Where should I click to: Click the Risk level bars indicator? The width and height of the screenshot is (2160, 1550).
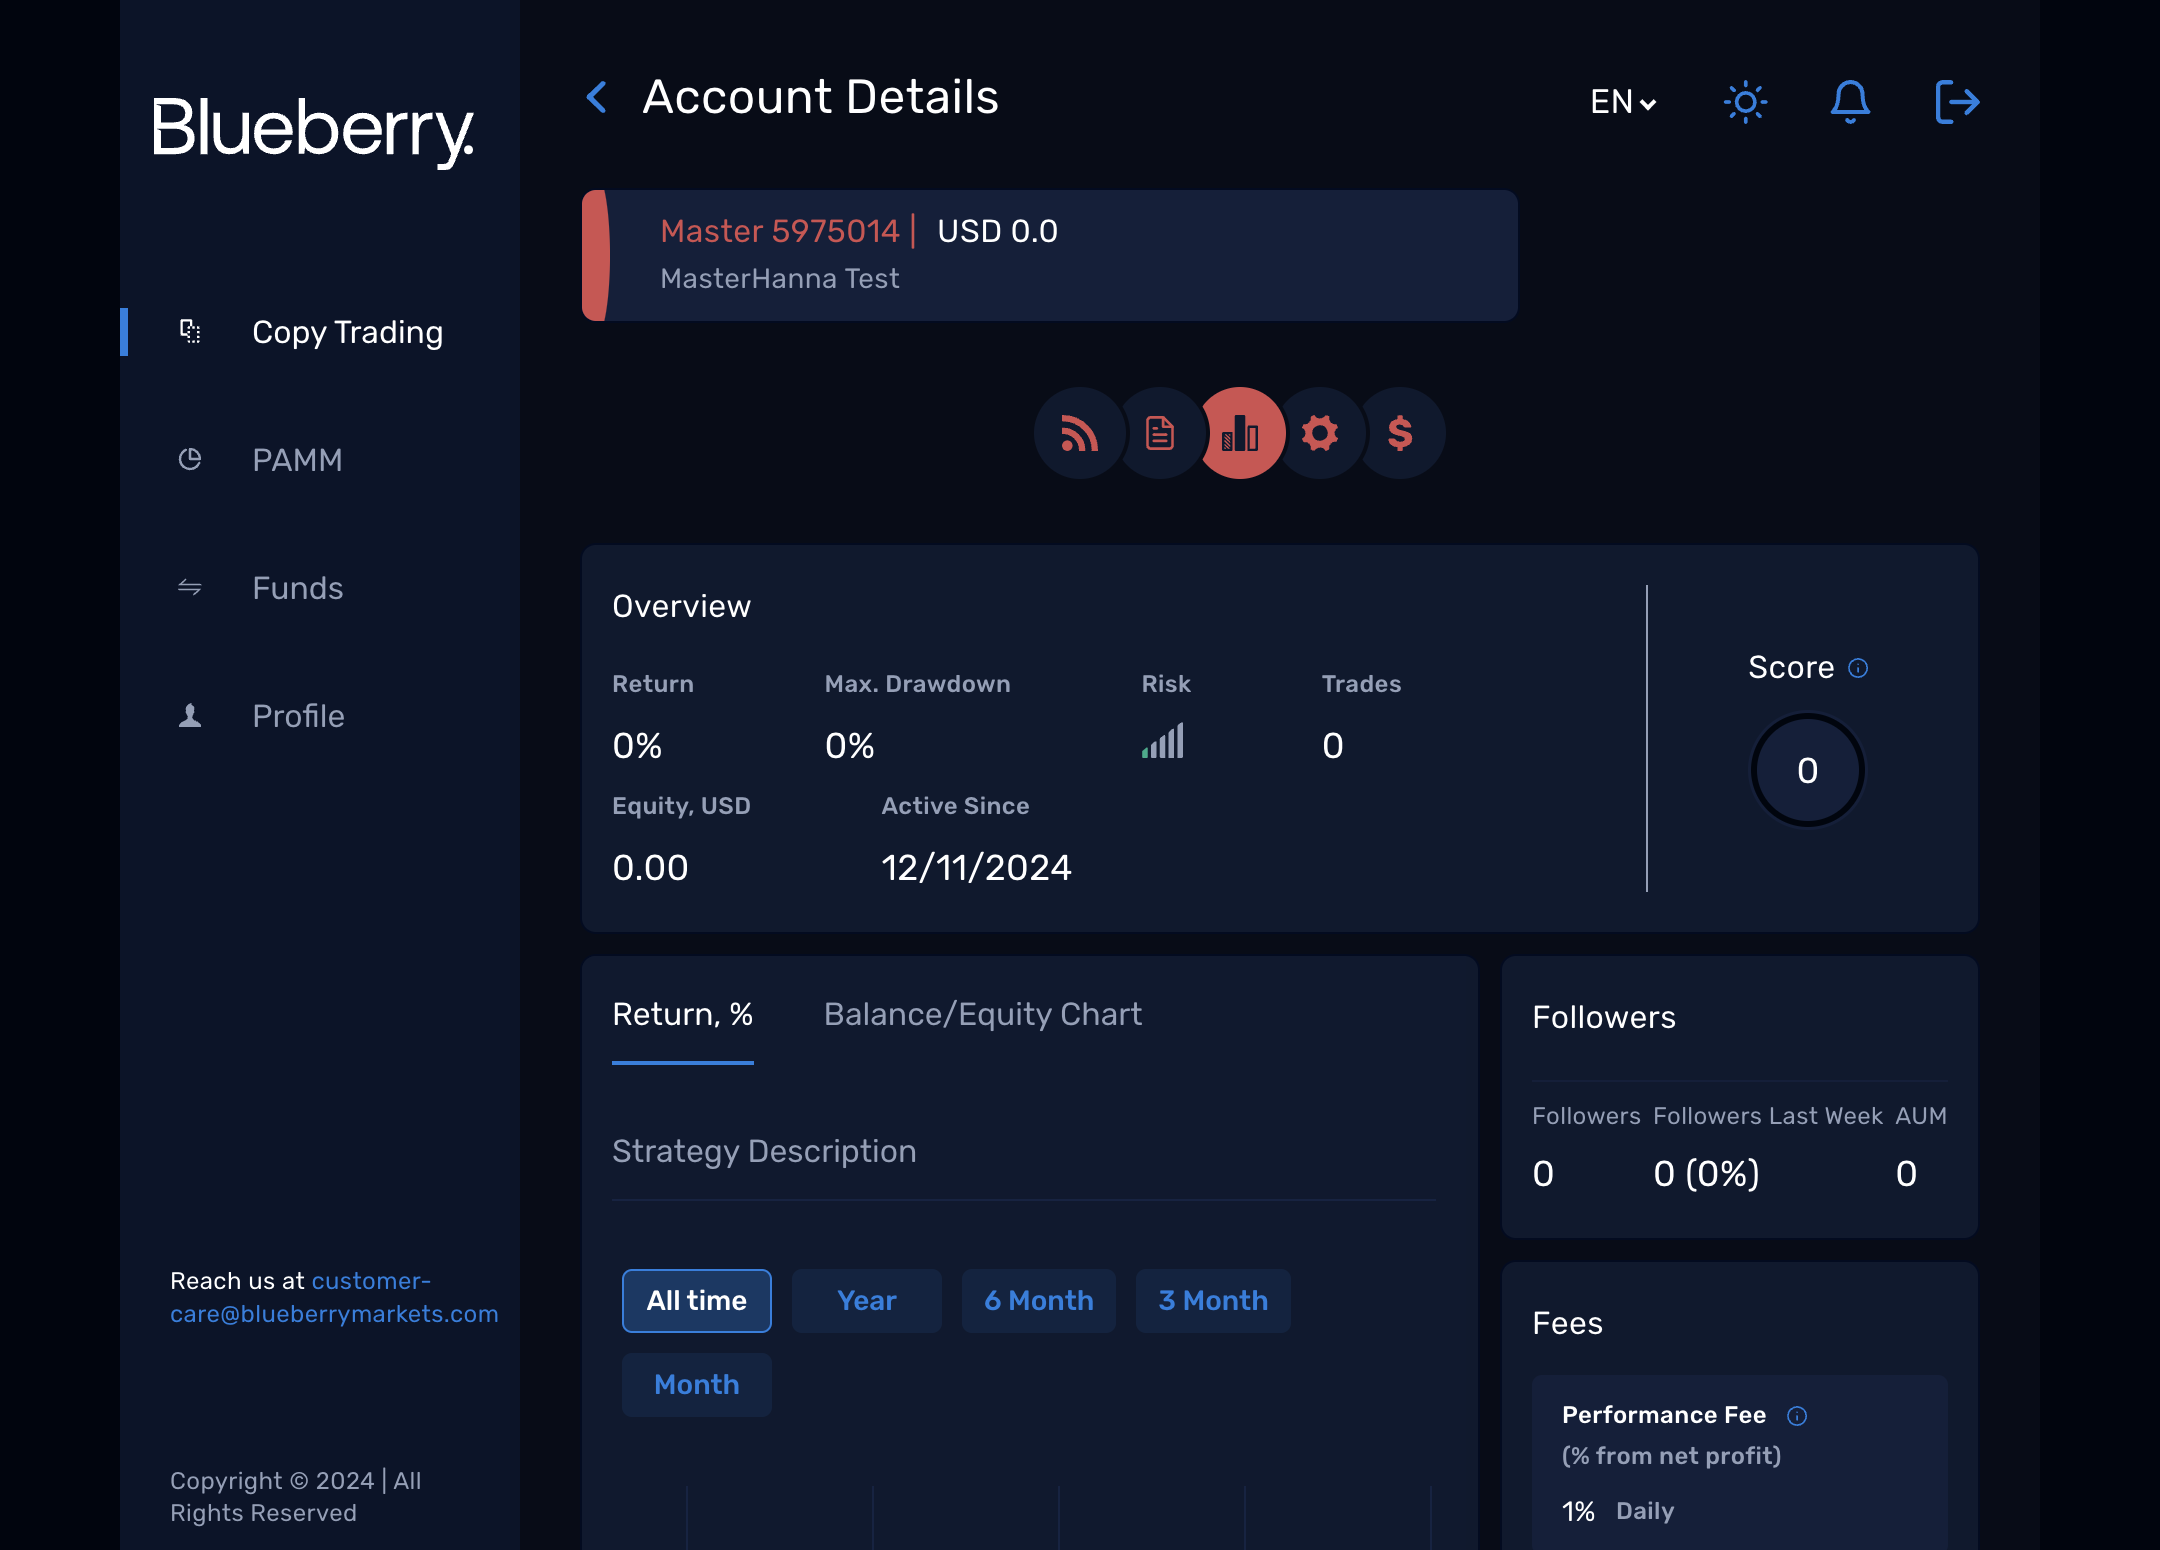[x=1163, y=741]
